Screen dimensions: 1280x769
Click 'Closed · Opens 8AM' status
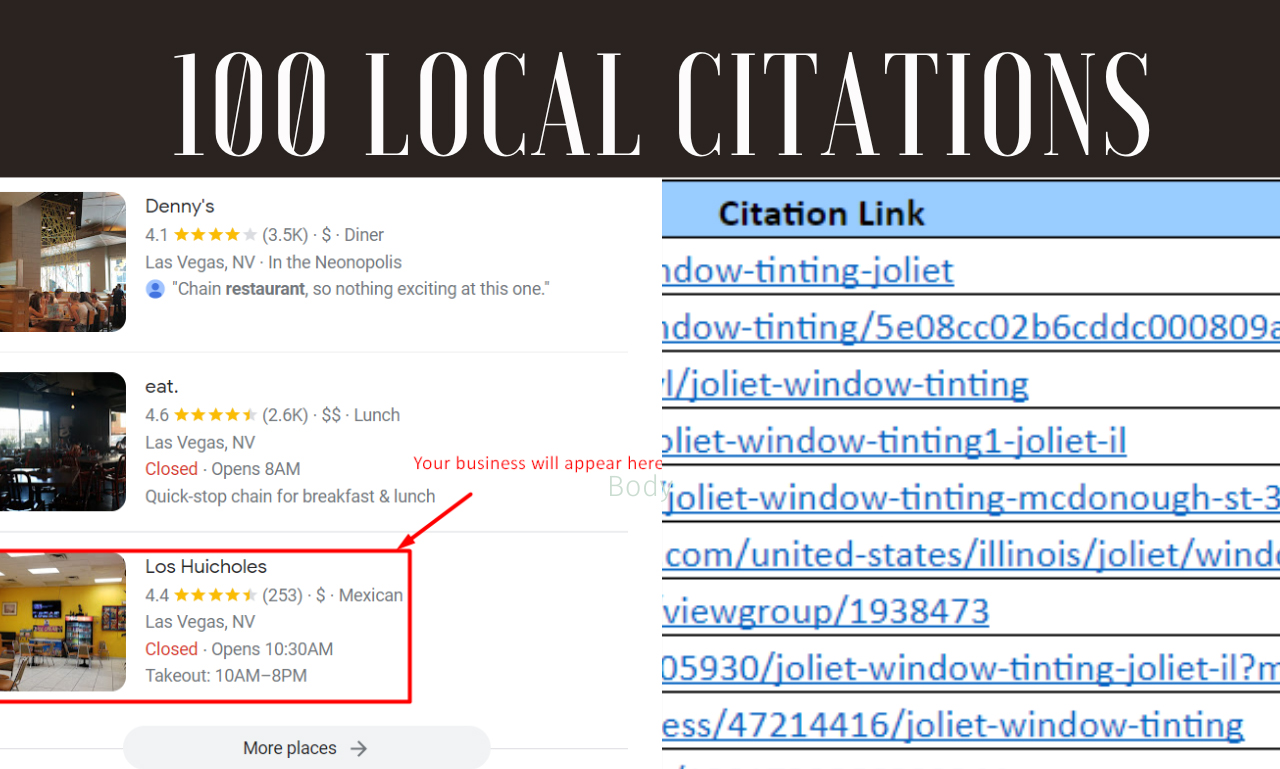click(222, 469)
